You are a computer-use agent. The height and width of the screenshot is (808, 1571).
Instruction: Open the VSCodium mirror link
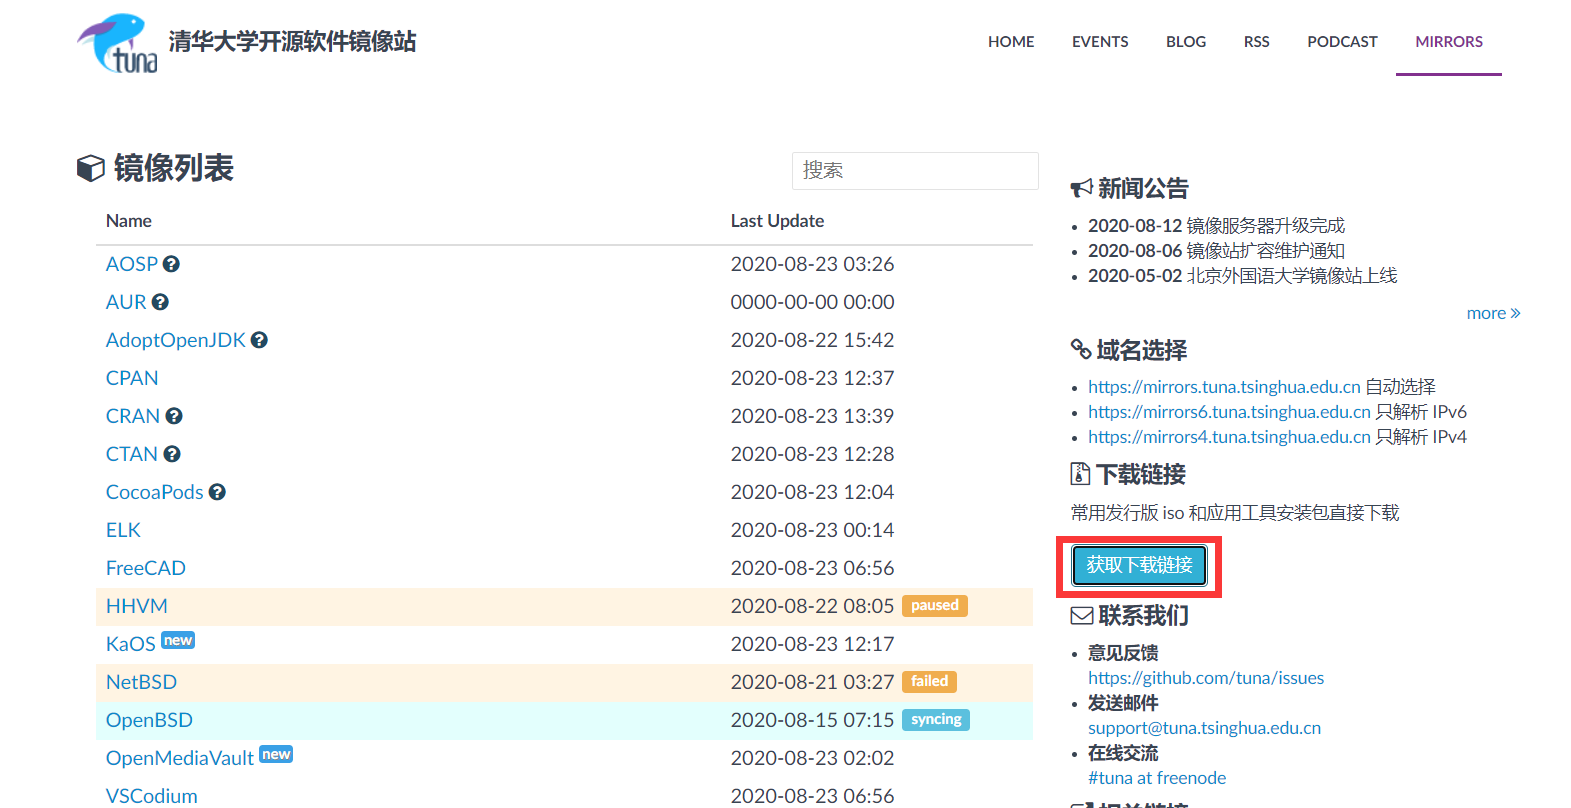(x=152, y=796)
